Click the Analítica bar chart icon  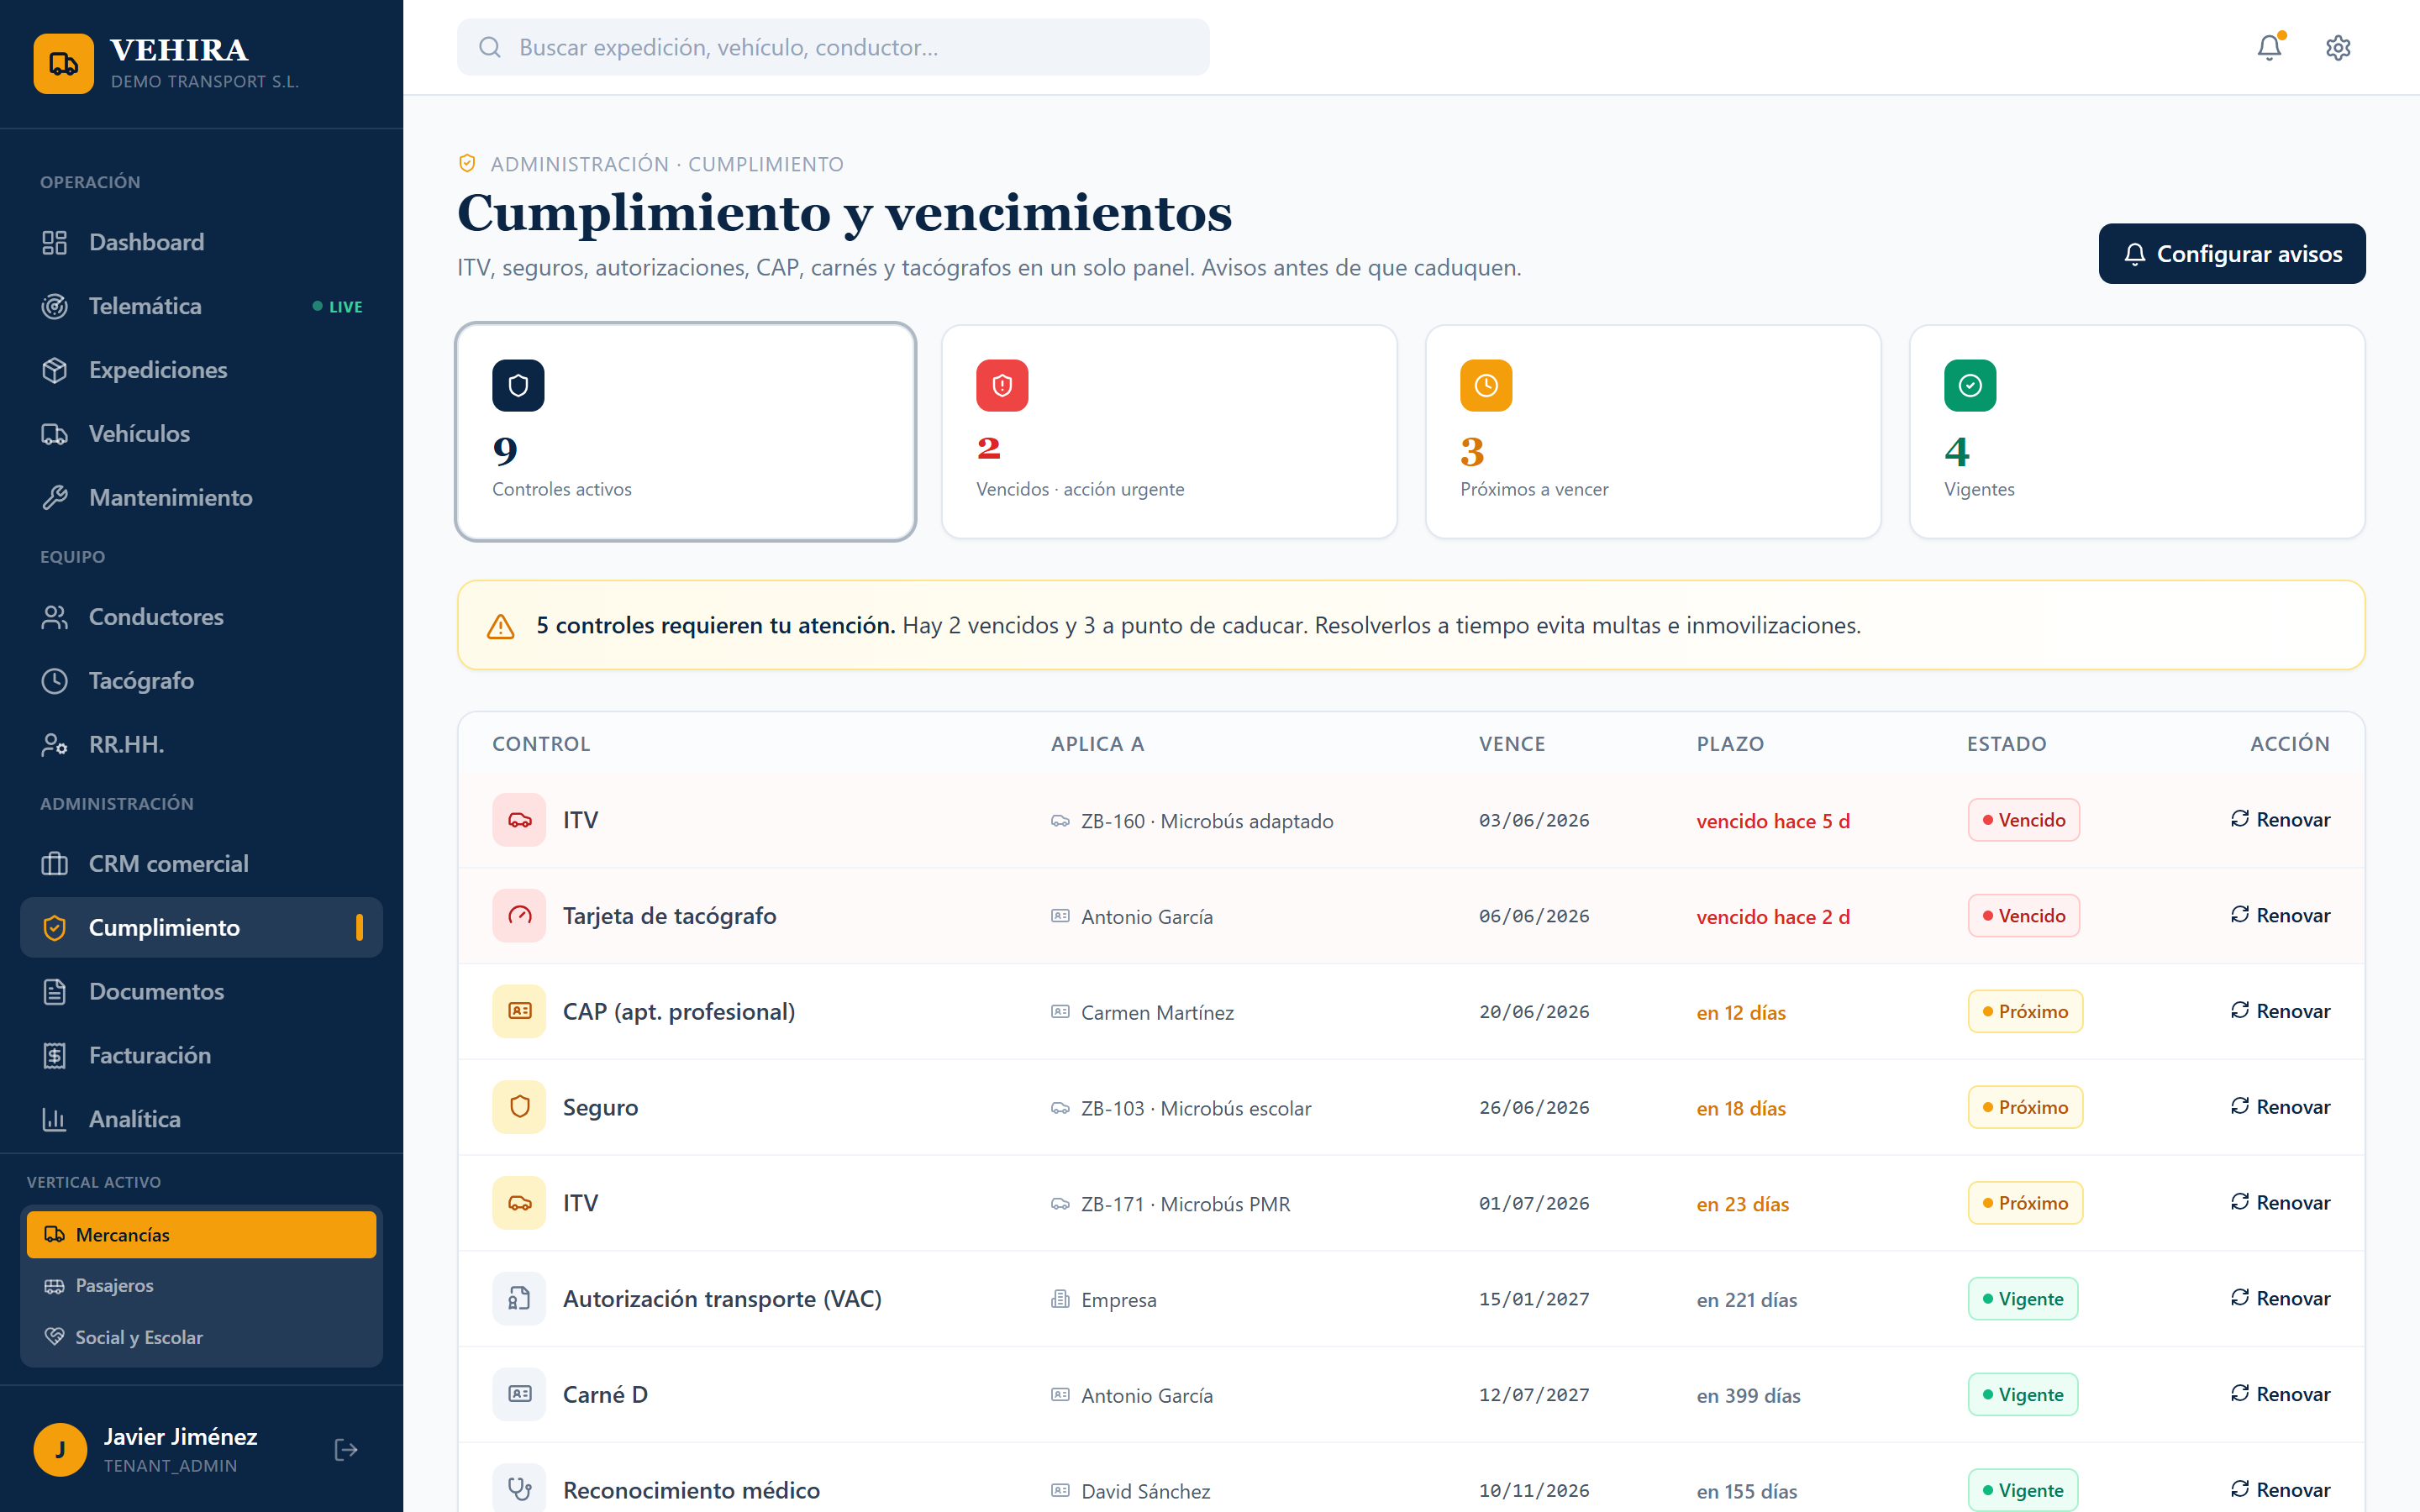pos(54,1120)
